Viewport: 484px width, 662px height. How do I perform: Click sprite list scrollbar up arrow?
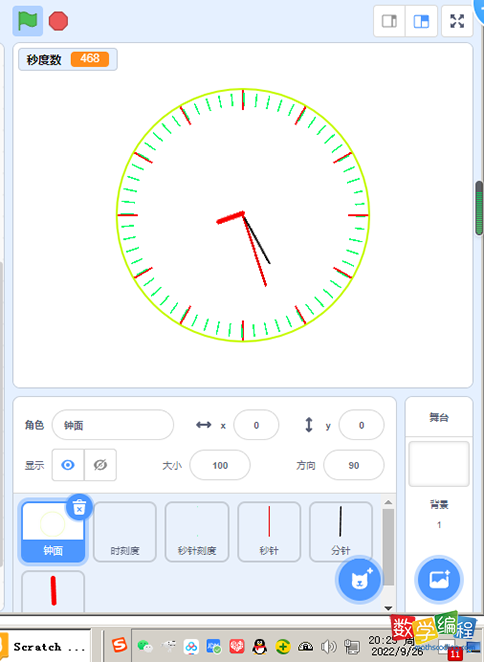[x=388, y=502]
